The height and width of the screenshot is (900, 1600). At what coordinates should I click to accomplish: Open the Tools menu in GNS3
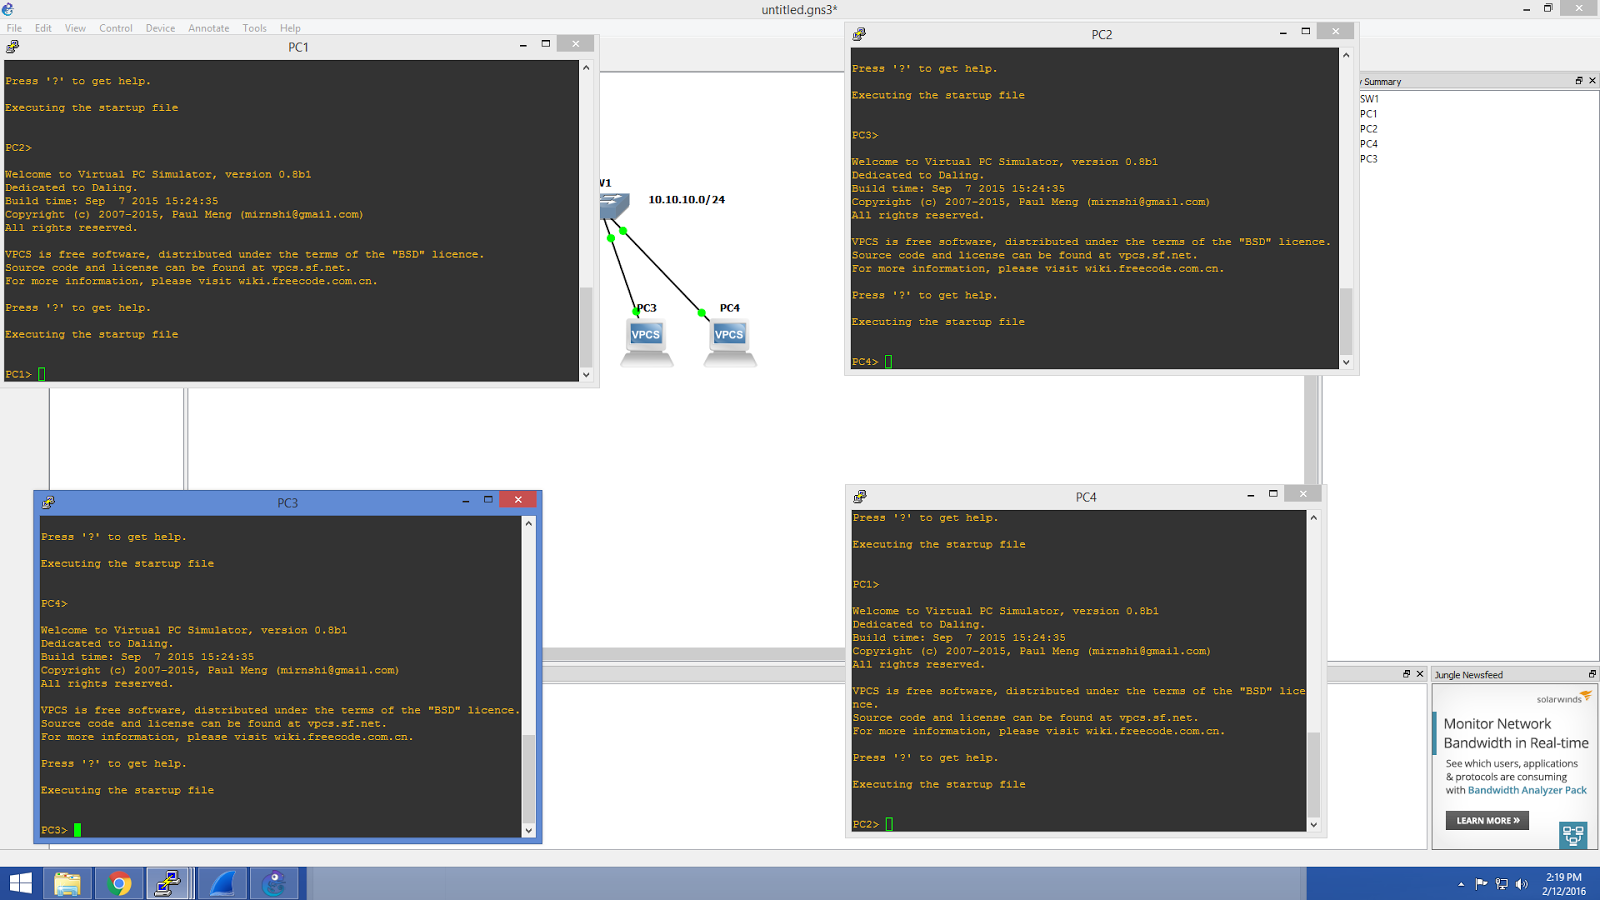click(x=254, y=28)
